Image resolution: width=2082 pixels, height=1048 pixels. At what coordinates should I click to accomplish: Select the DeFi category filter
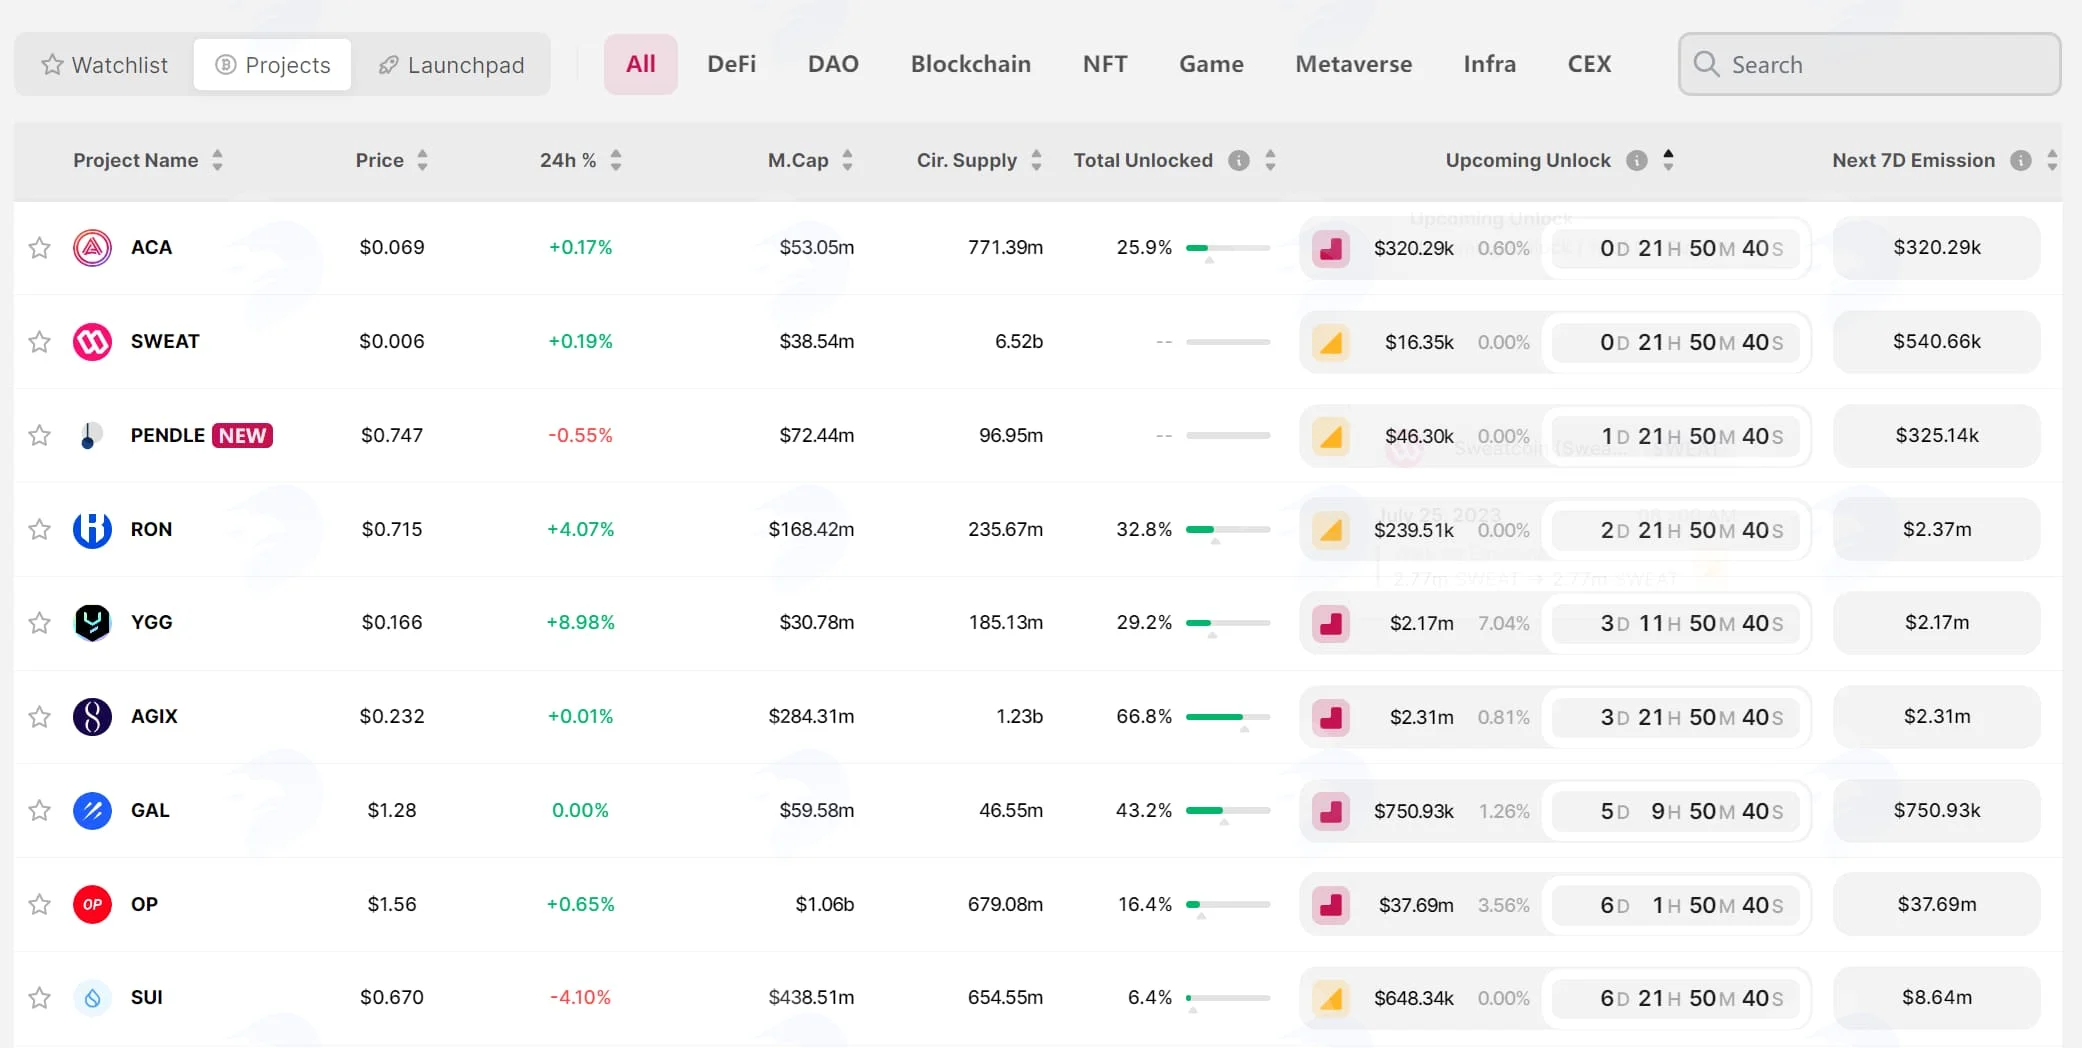(732, 64)
